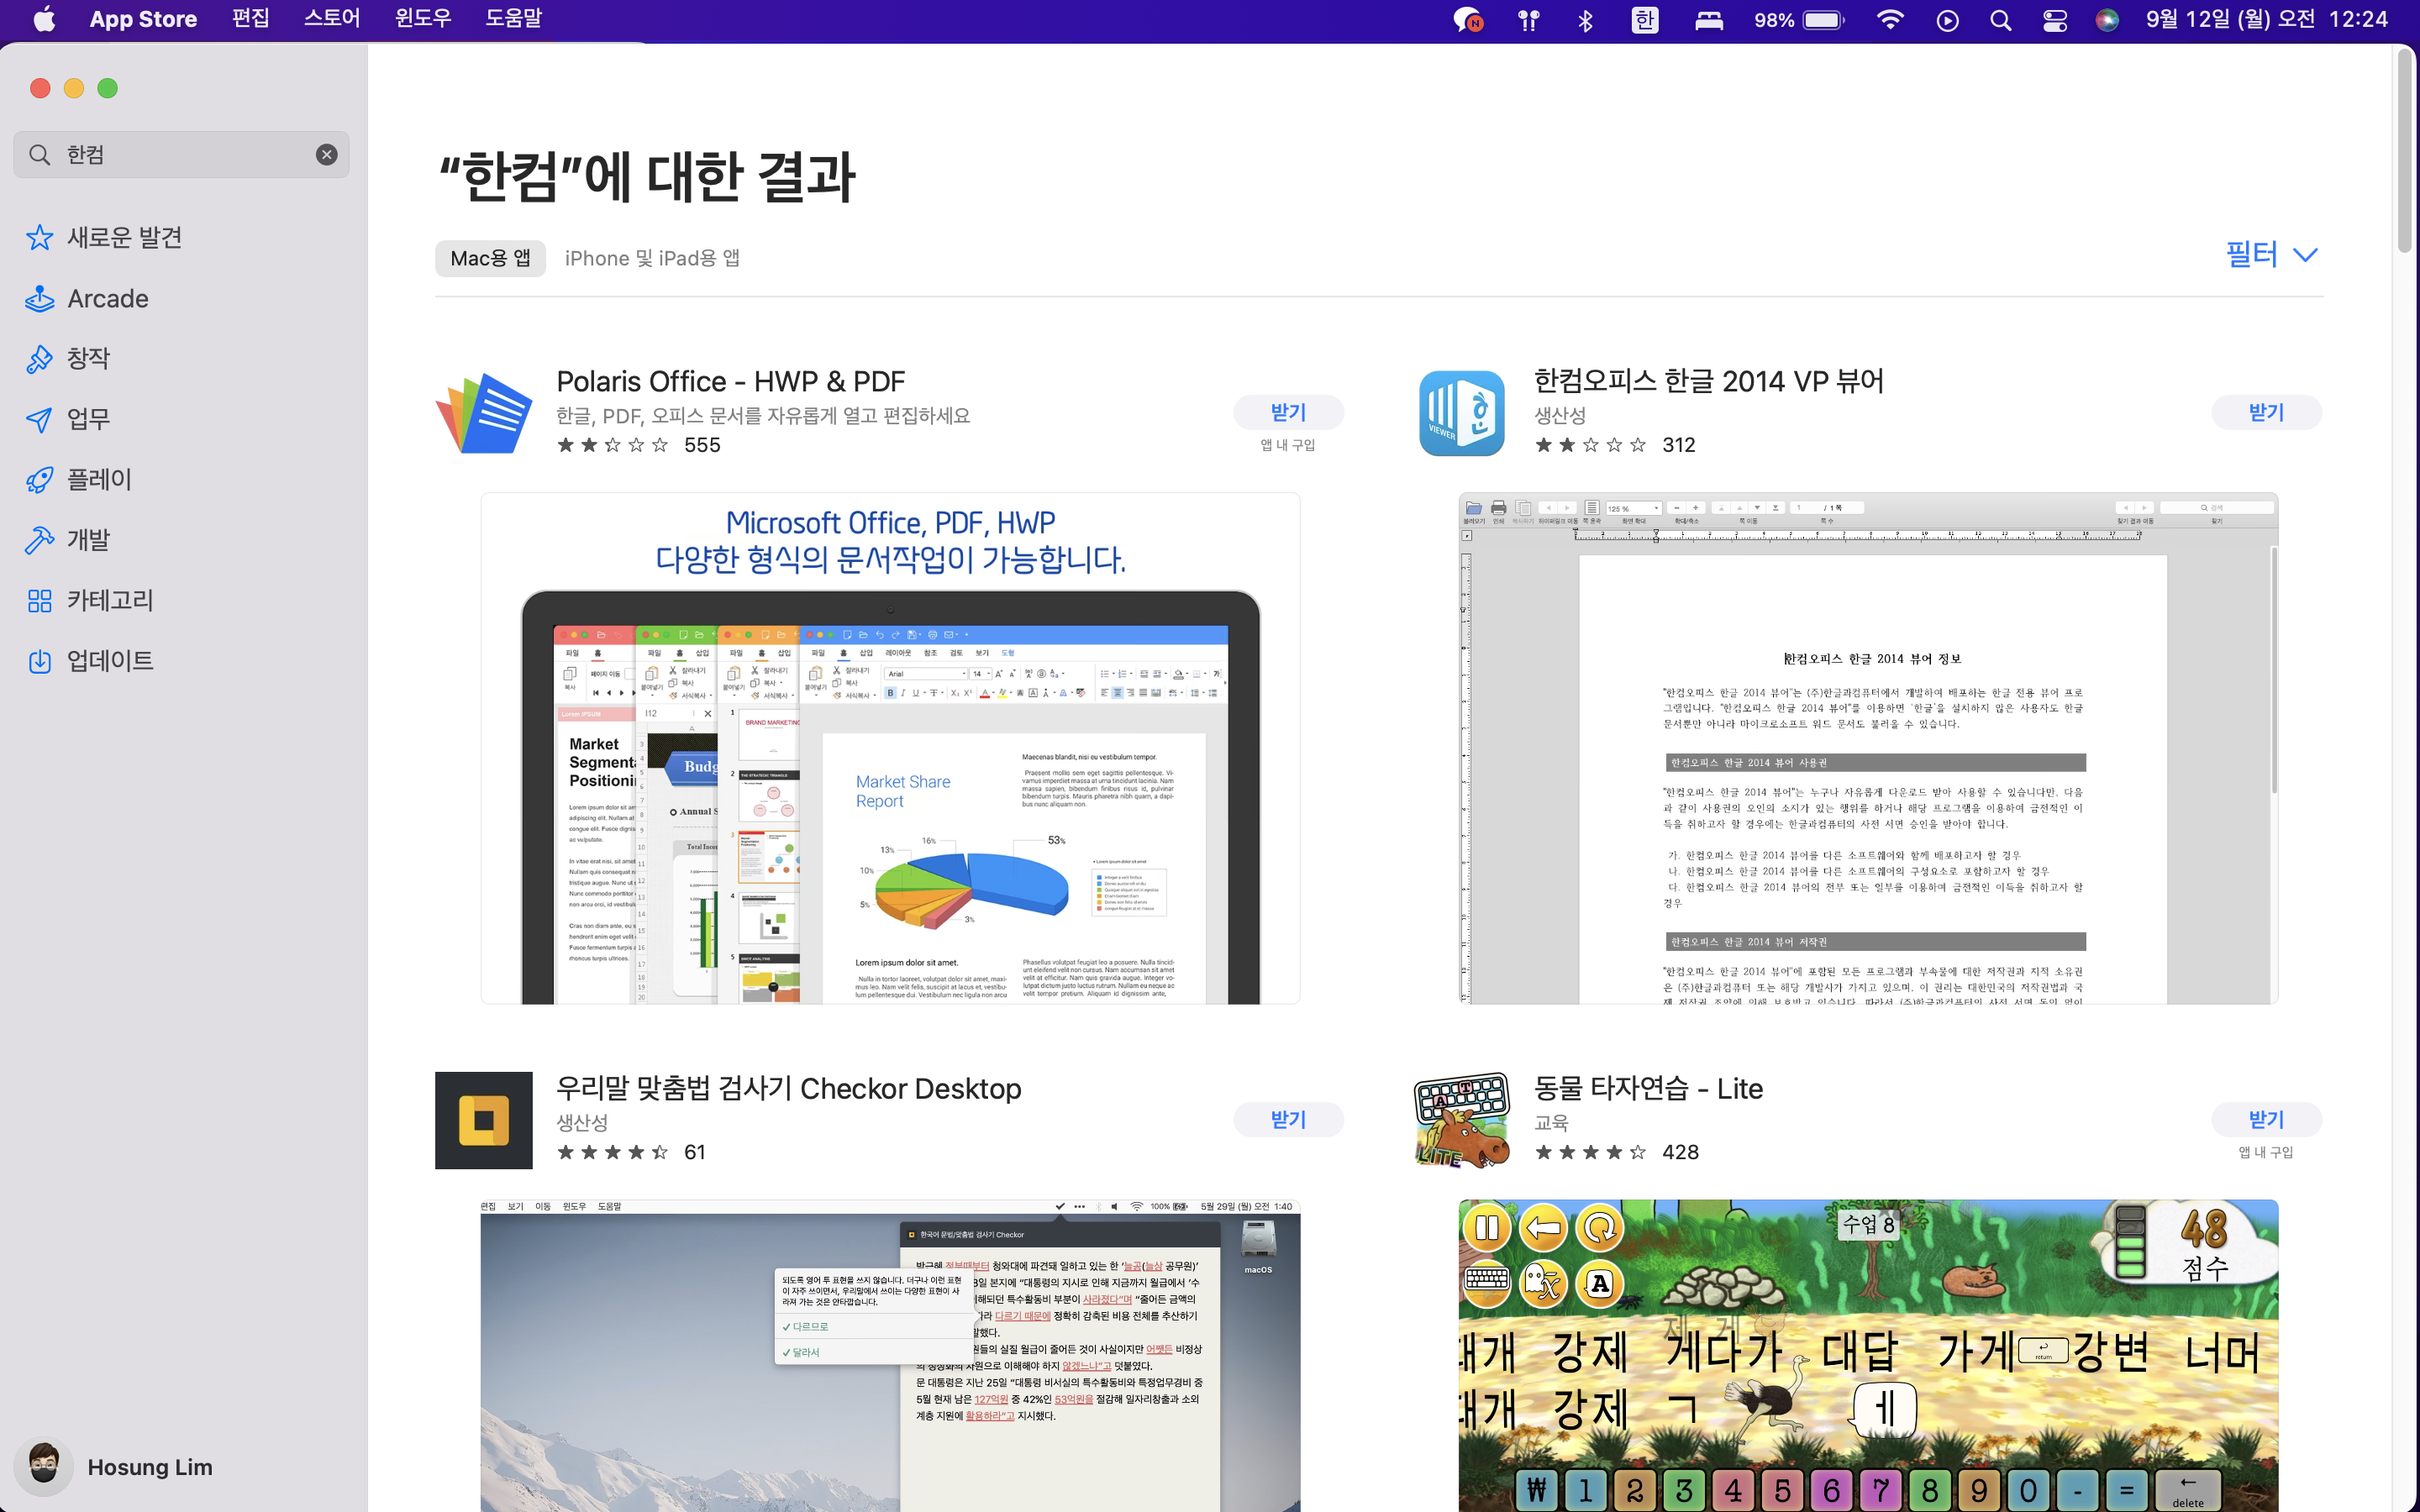View the 한글 2014 VP 뷰어 screenshot preview
The height and width of the screenshot is (1512, 2420).
1868,748
